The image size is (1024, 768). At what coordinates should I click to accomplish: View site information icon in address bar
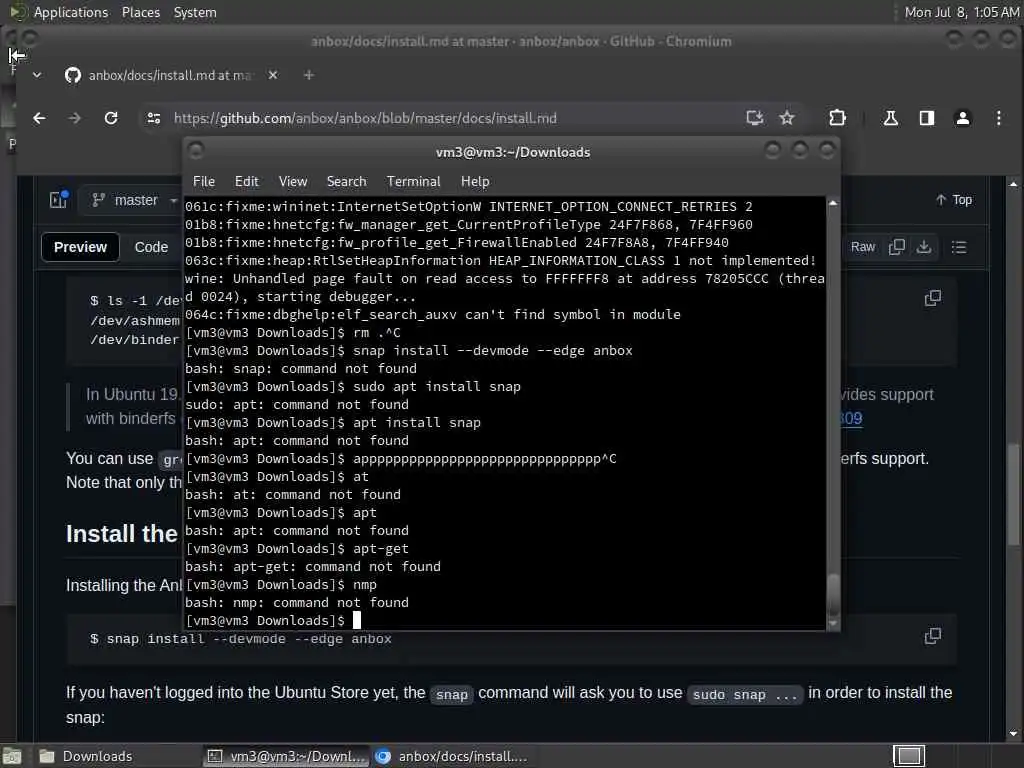pos(154,118)
